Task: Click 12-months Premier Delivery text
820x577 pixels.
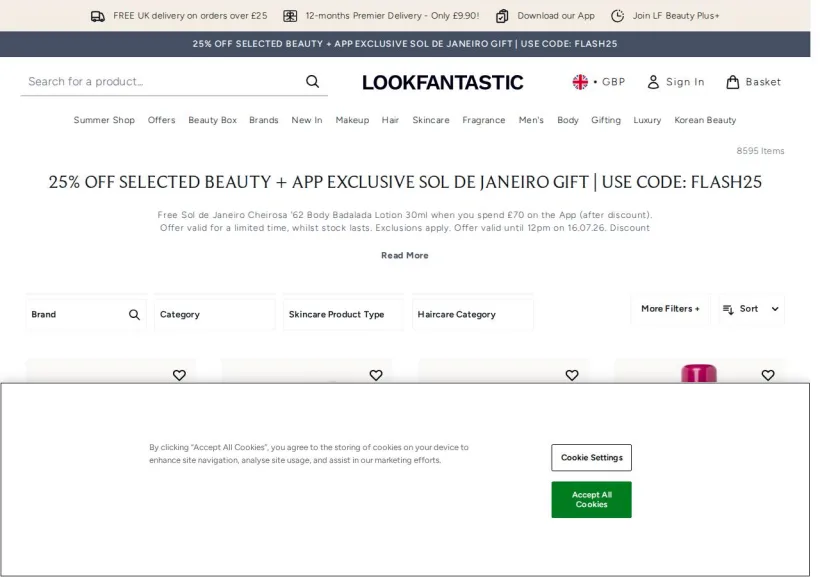Action: (x=392, y=16)
